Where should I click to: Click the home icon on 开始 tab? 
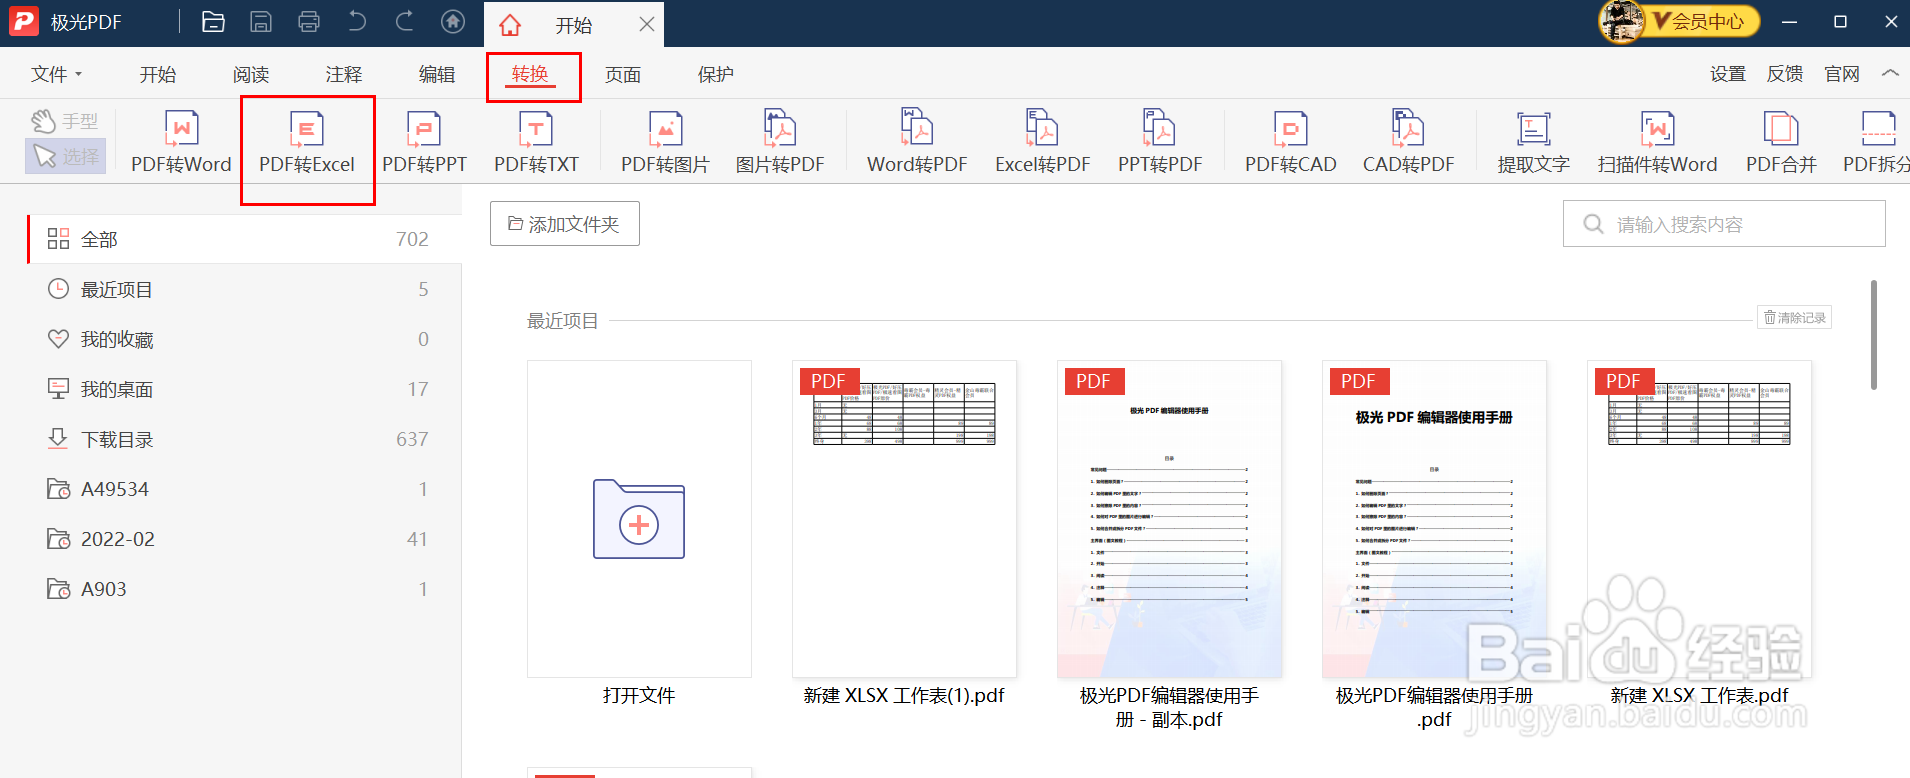pyautogui.click(x=510, y=25)
